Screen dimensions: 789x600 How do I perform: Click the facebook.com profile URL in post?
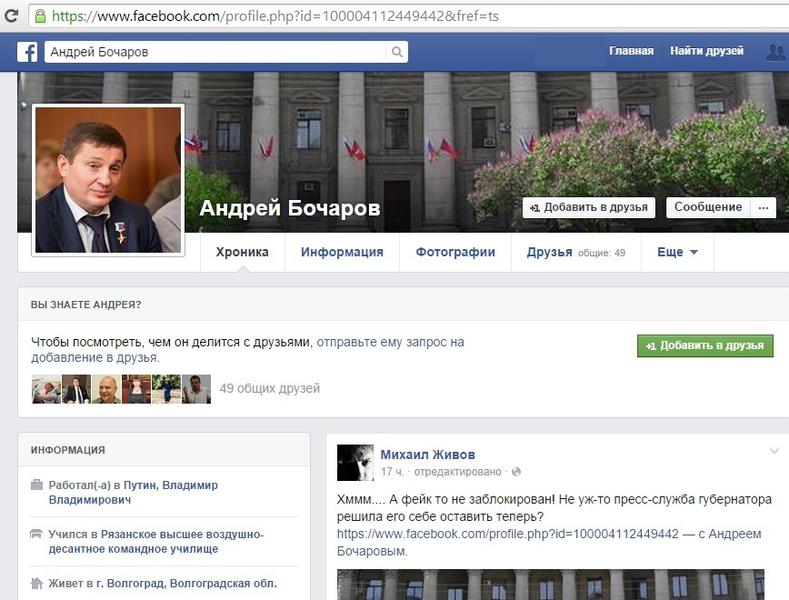508,534
